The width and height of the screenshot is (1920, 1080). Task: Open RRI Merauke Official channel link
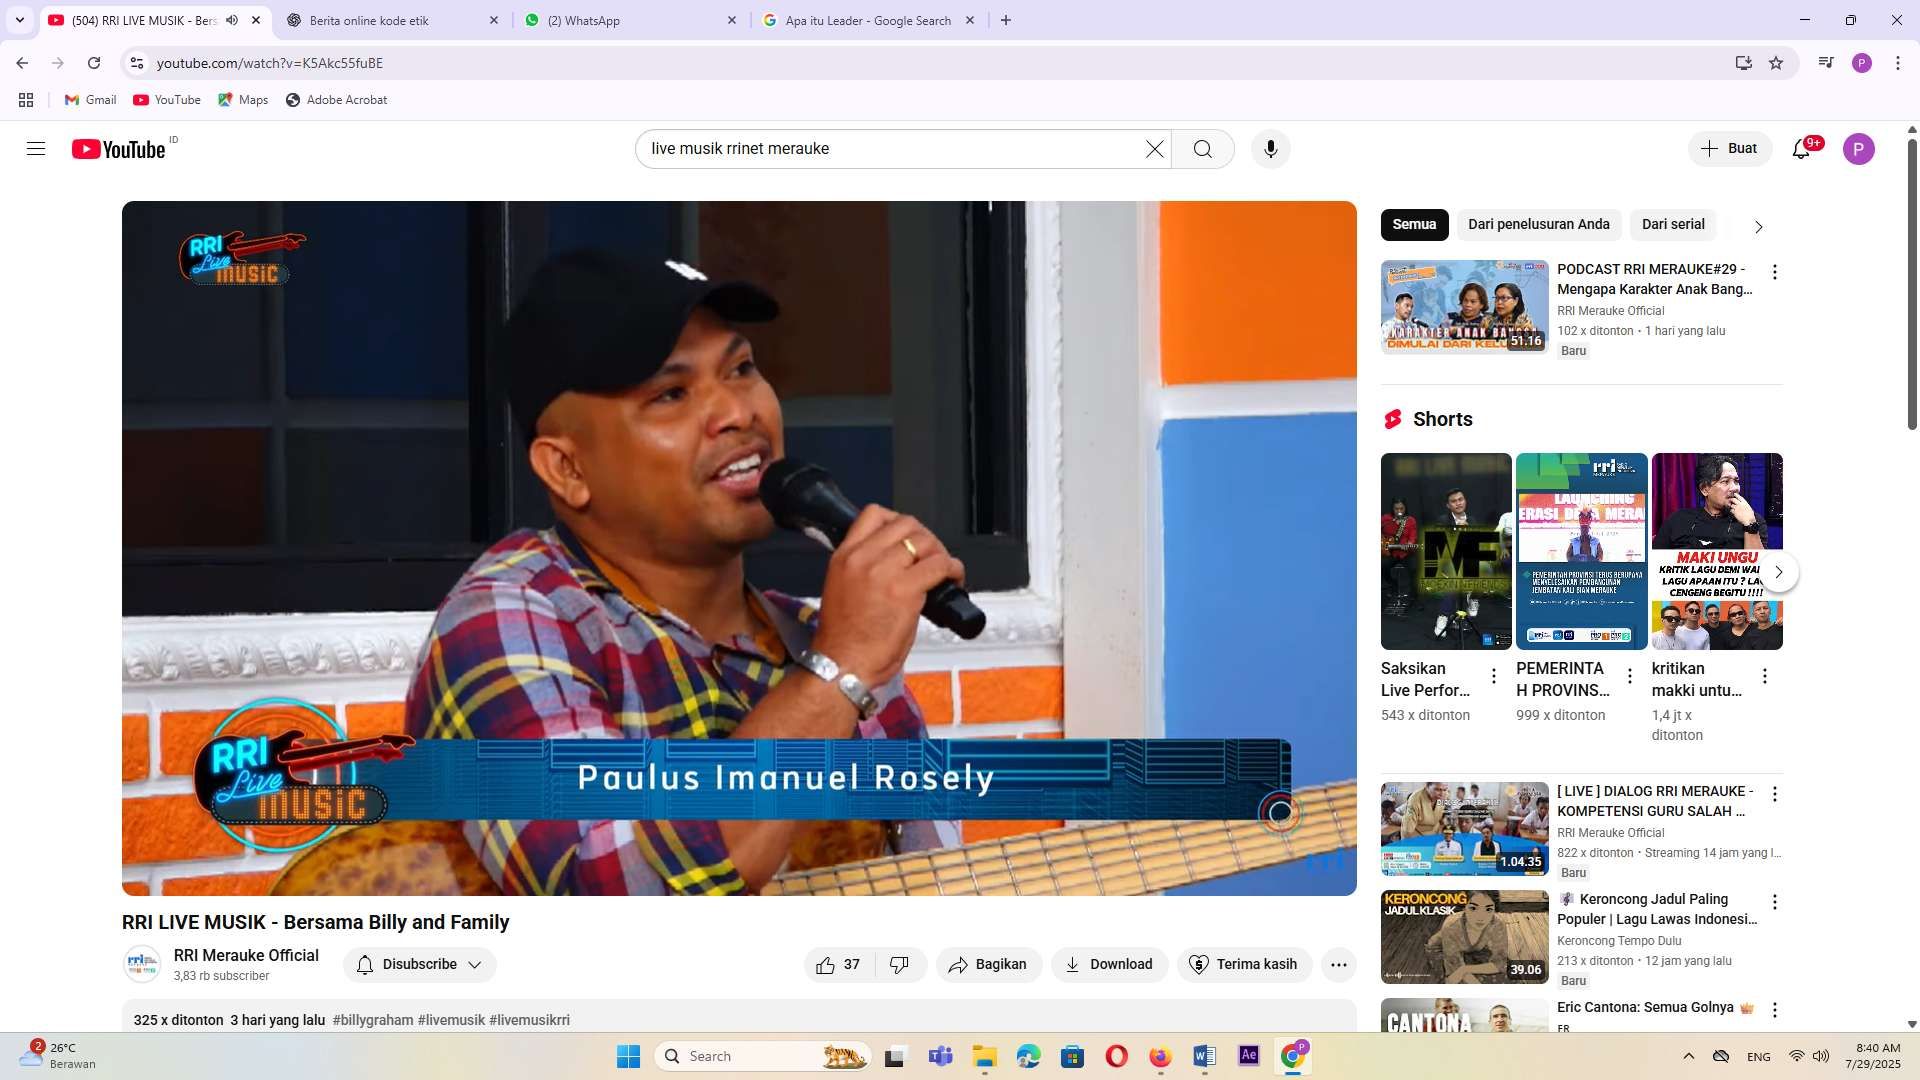(x=246, y=955)
